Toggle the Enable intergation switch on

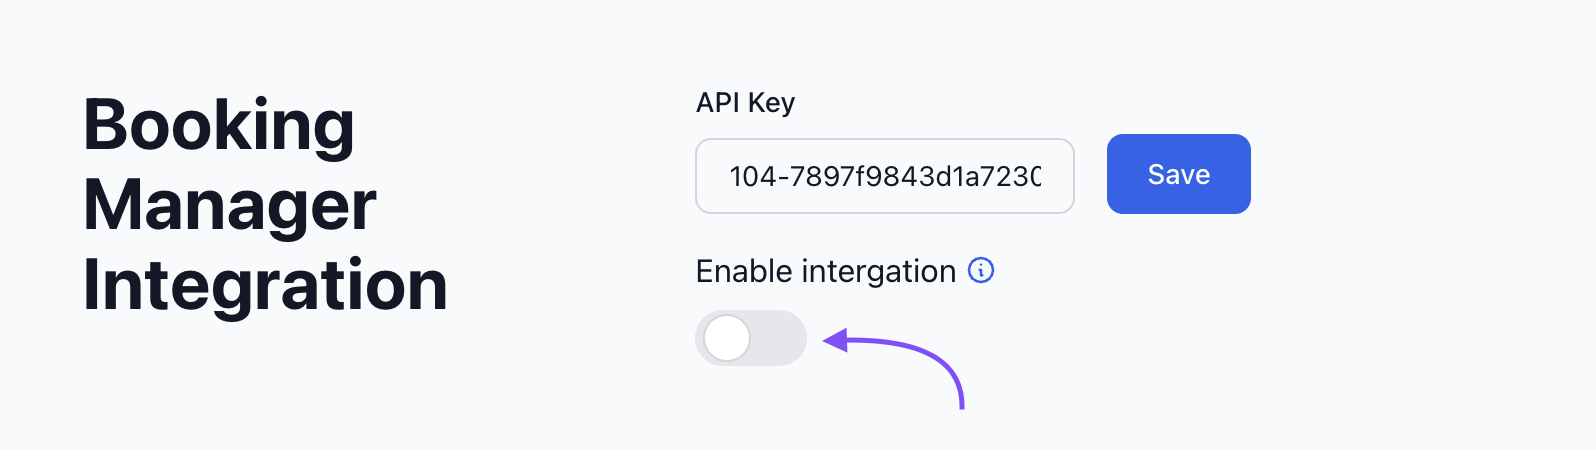[751, 338]
